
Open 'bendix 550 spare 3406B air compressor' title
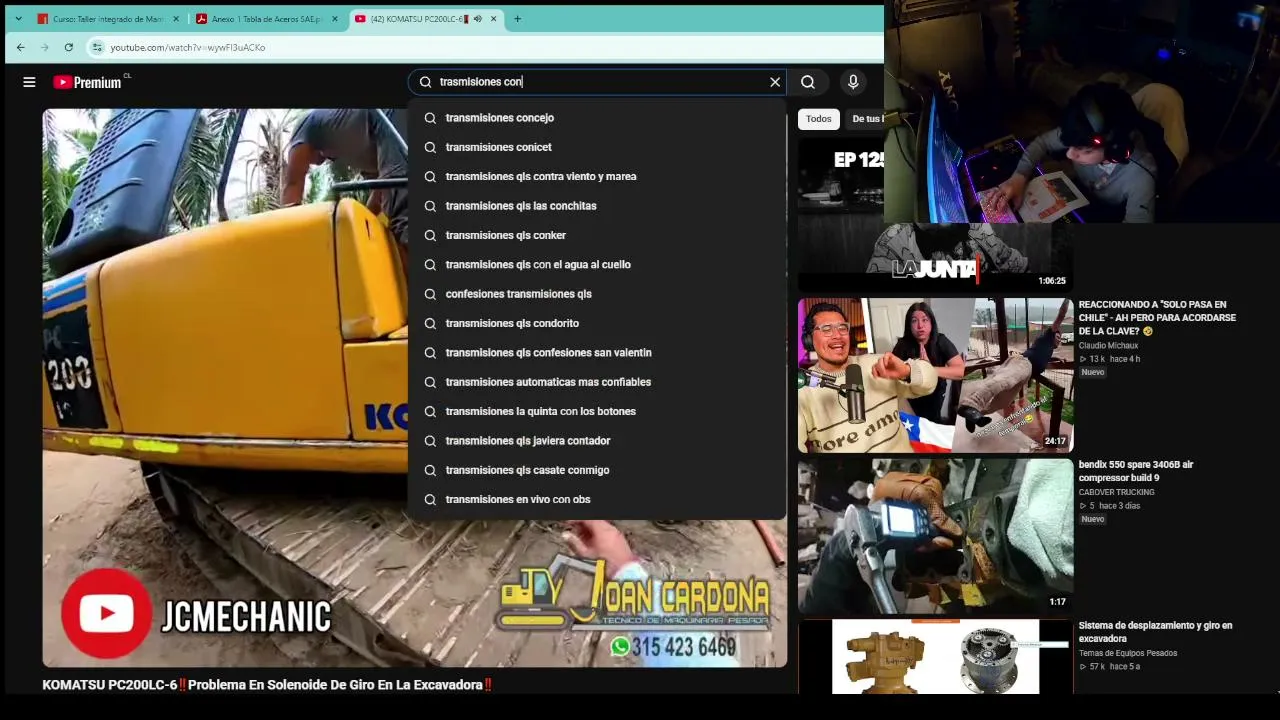tap(1136, 471)
